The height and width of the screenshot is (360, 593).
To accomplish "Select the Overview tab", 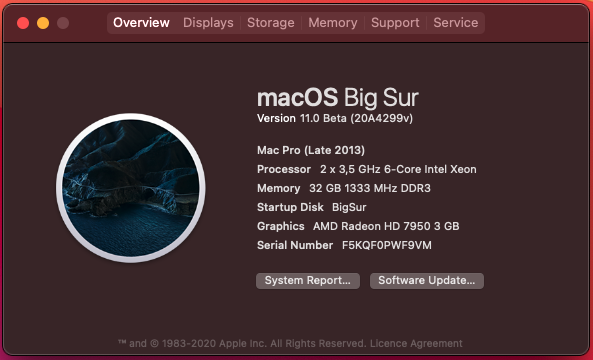I will pos(141,23).
